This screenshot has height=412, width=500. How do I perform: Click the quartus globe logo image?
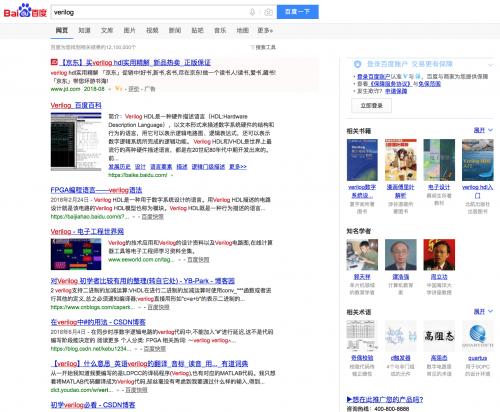coord(478,336)
